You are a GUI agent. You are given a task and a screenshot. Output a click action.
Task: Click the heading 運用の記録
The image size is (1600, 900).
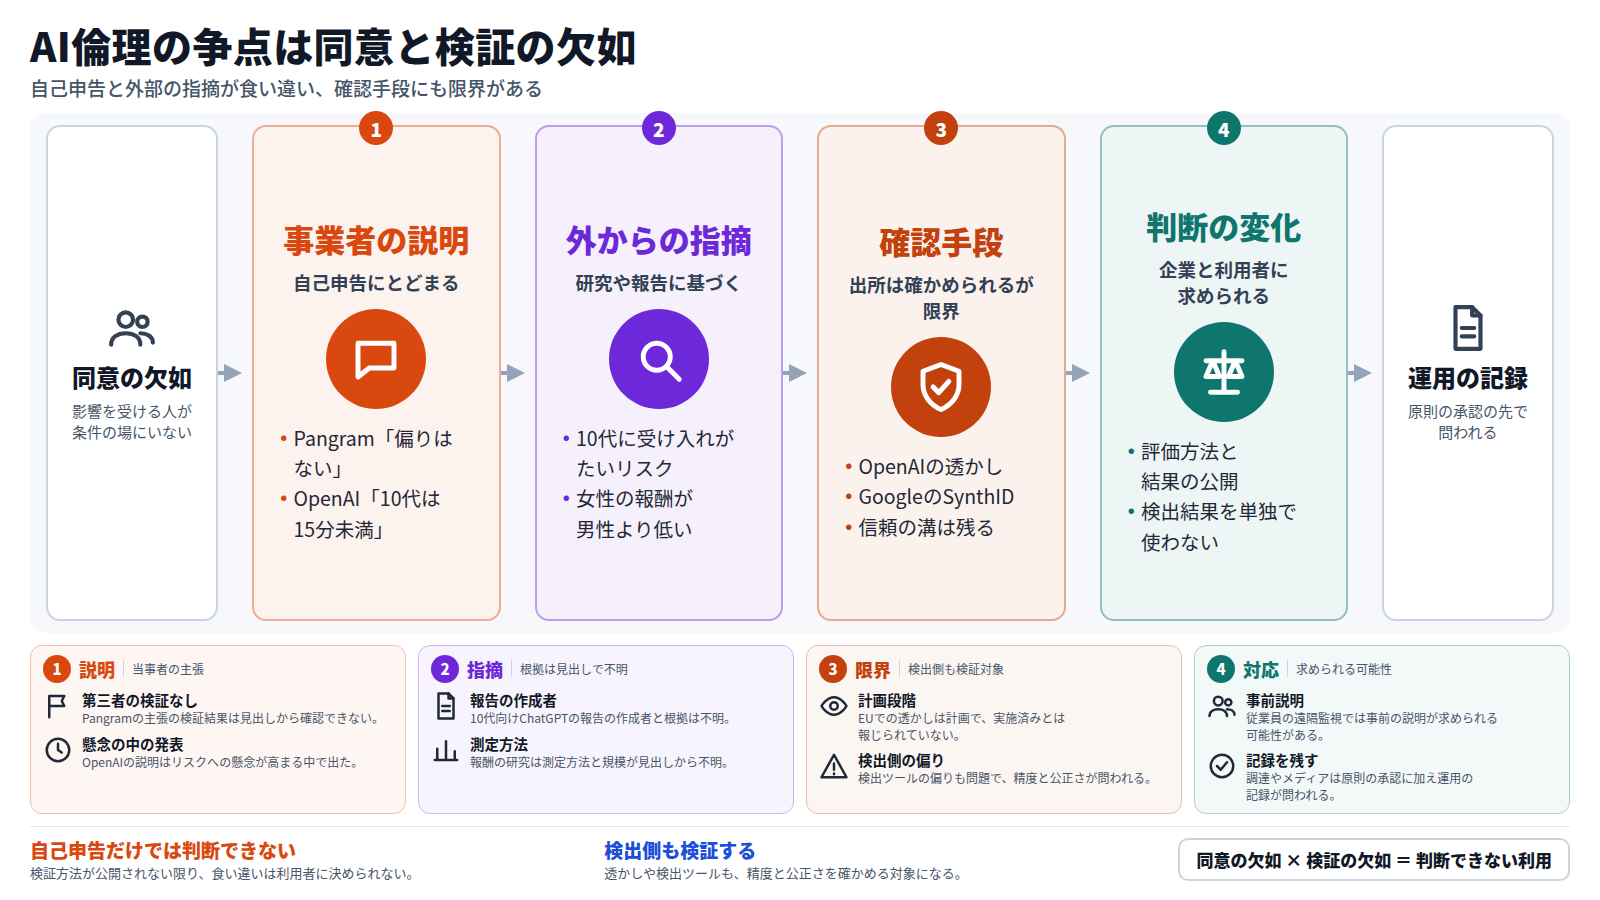coord(1468,378)
